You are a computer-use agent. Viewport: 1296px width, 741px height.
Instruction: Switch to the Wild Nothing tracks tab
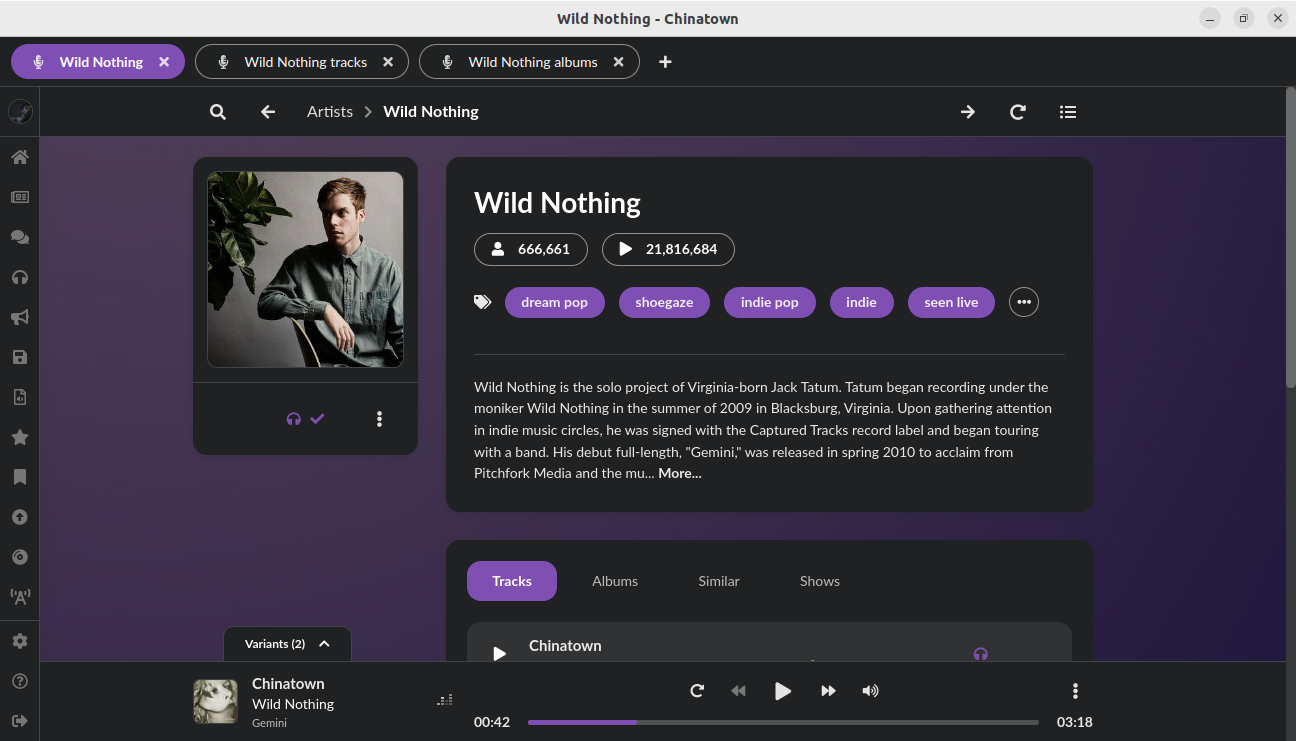(302, 62)
